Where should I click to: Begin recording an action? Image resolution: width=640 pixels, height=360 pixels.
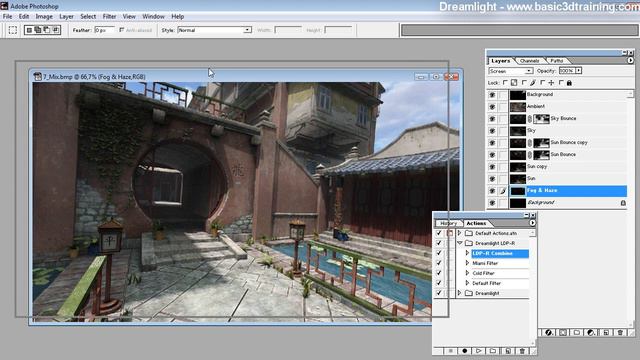[464, 351]
